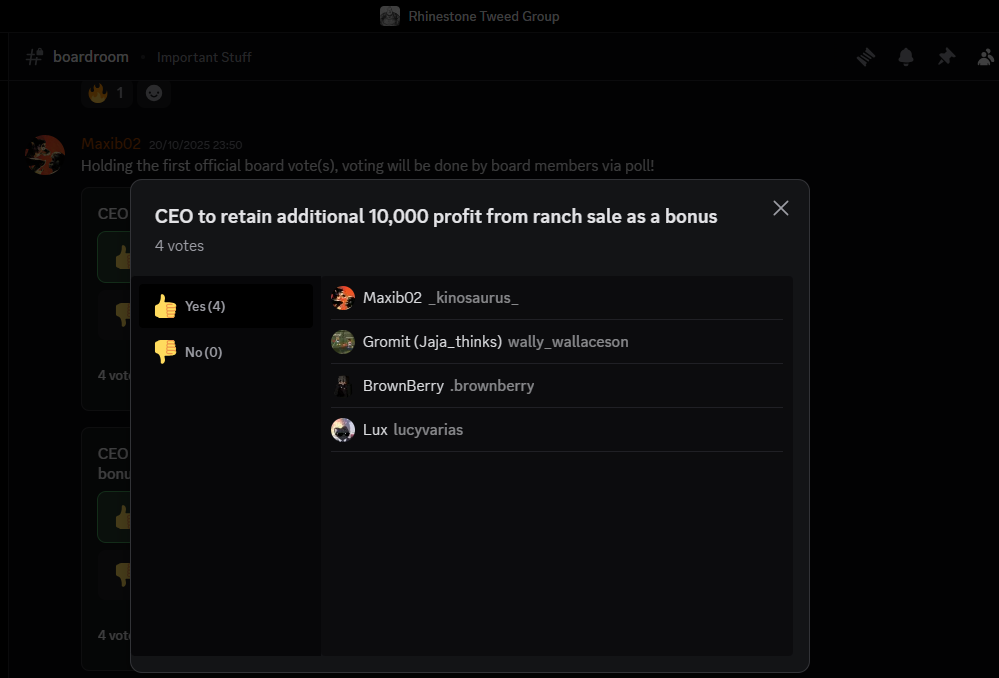Close the poll votes dialog
Image resolution: width=999 pixels, height=678 pixels.
pyautogui.click(x=781, y=208)
